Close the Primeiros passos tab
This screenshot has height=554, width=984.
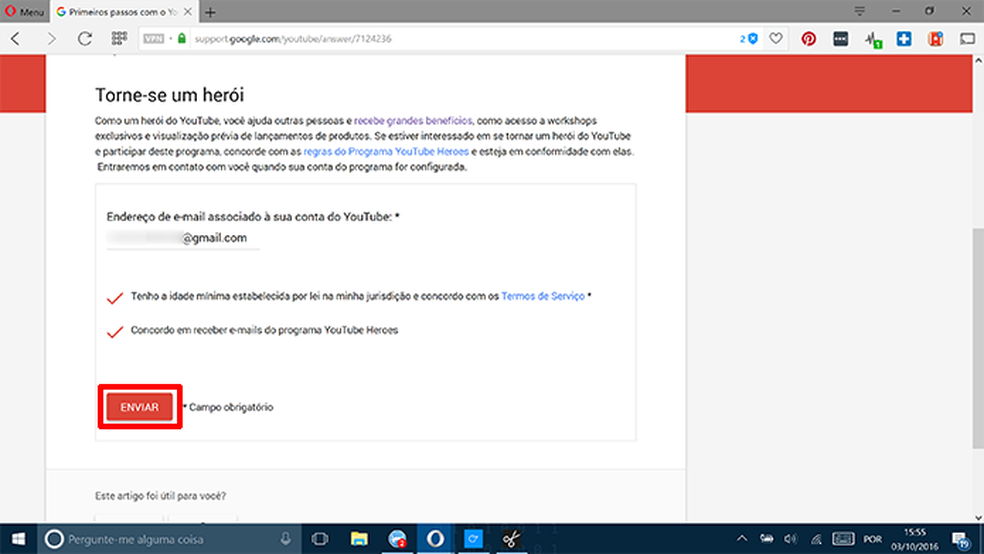coord(188,12)
